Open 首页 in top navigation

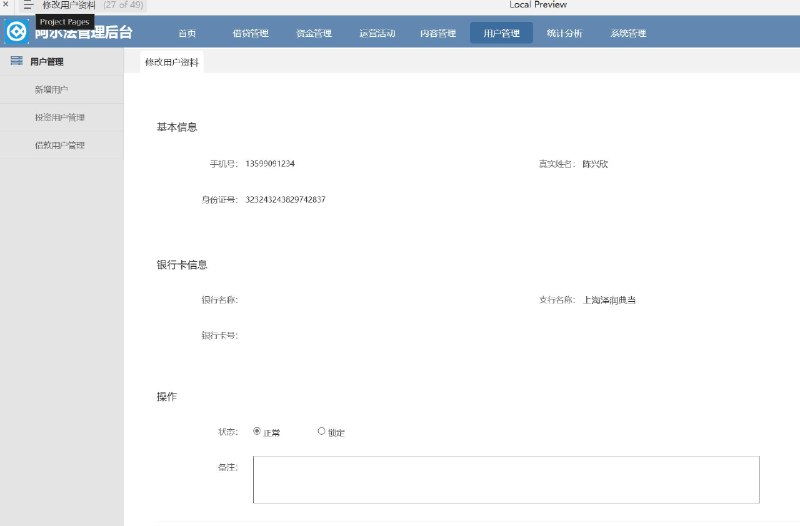point(187,33)
